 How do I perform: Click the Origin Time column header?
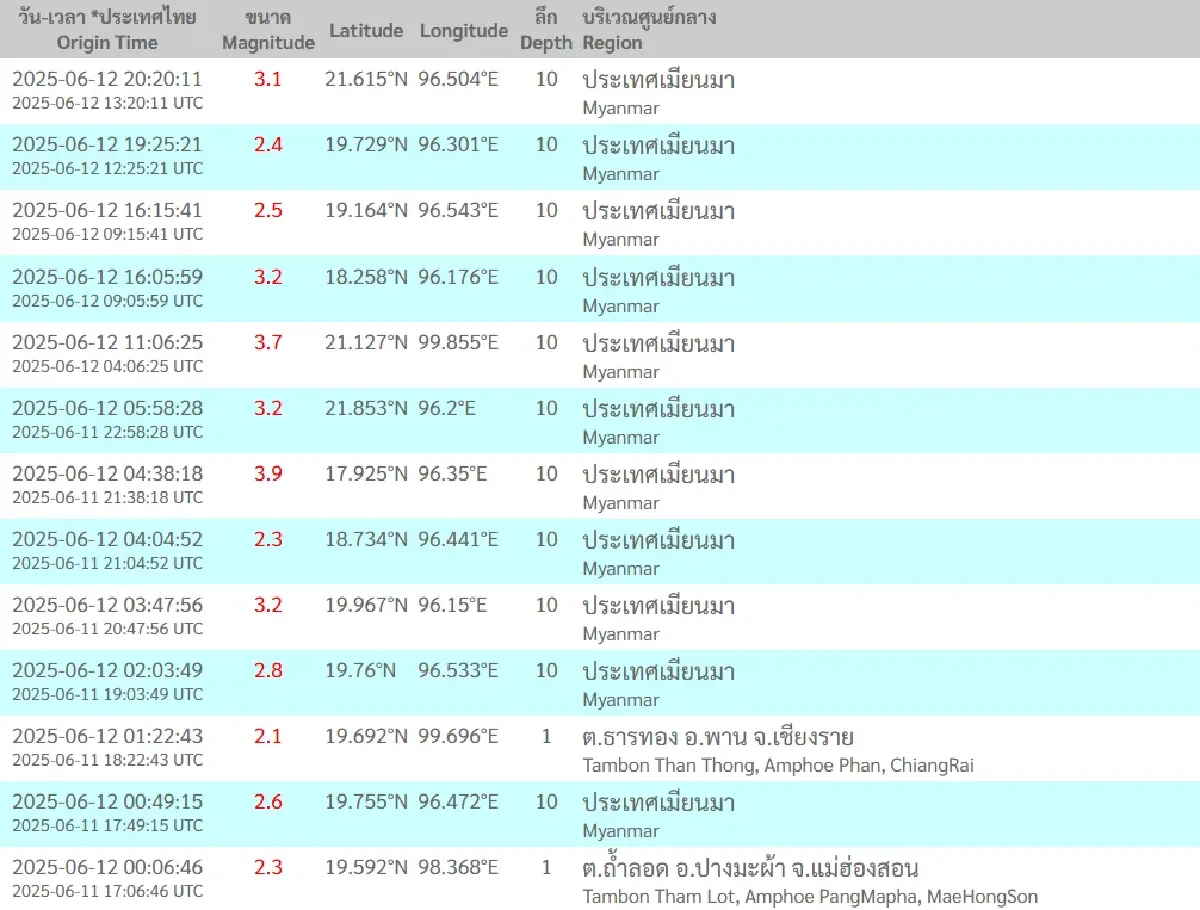(x=107, y=30)
